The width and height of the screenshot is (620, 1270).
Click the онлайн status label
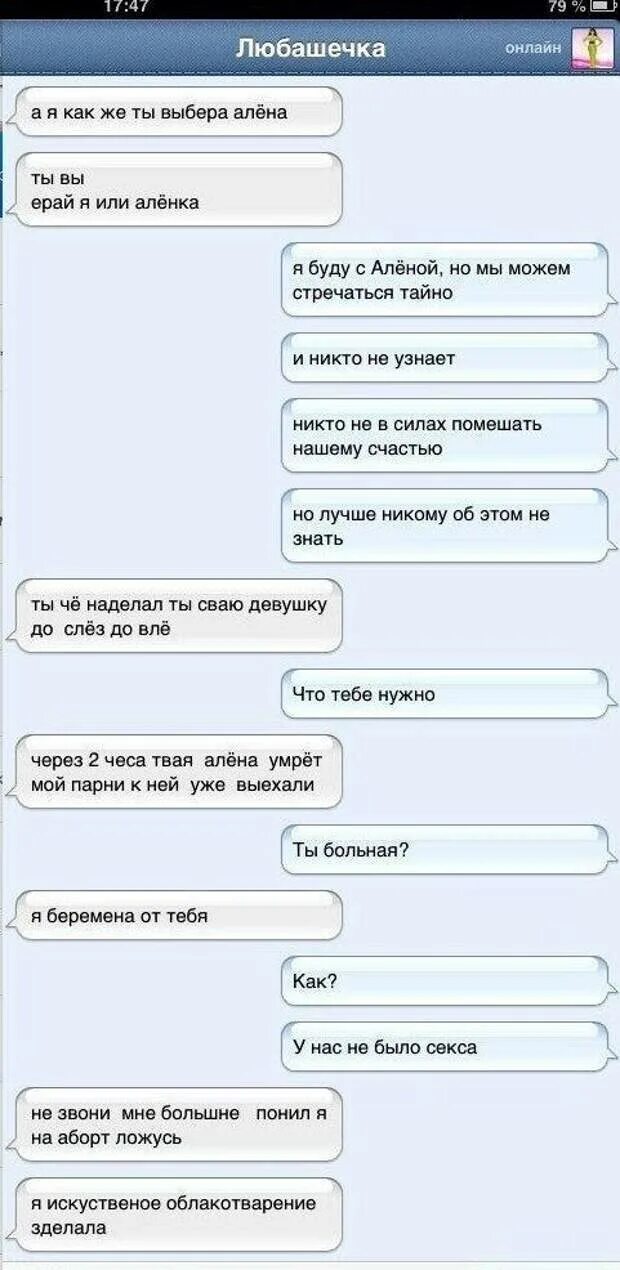pos(533,48)
